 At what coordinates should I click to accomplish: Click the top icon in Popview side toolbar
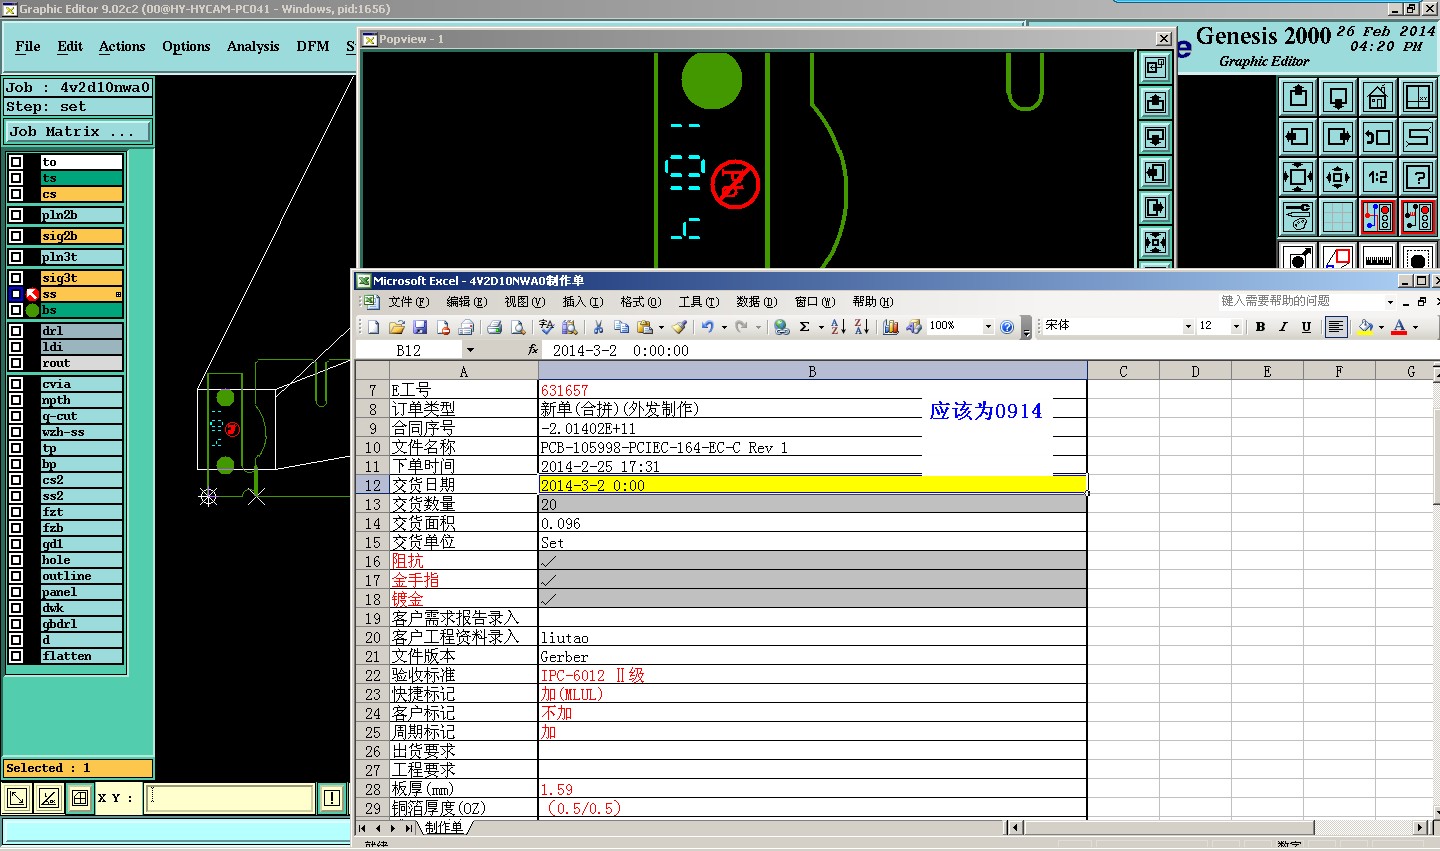1155,68
